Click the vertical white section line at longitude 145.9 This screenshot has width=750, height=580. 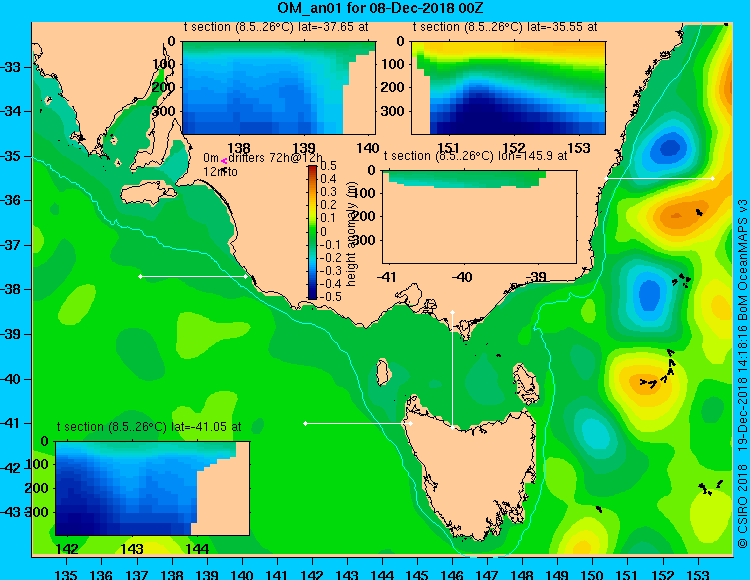[x=452, y=370]
